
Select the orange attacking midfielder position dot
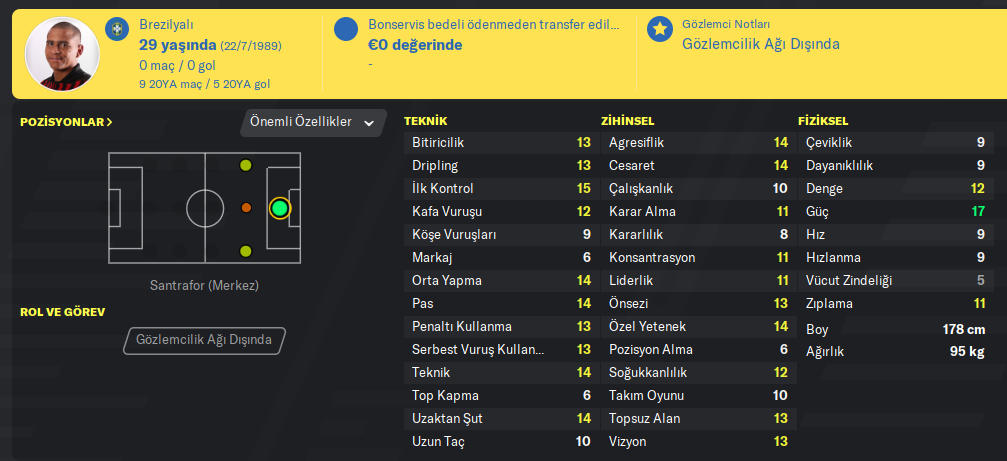pos(246,208)
